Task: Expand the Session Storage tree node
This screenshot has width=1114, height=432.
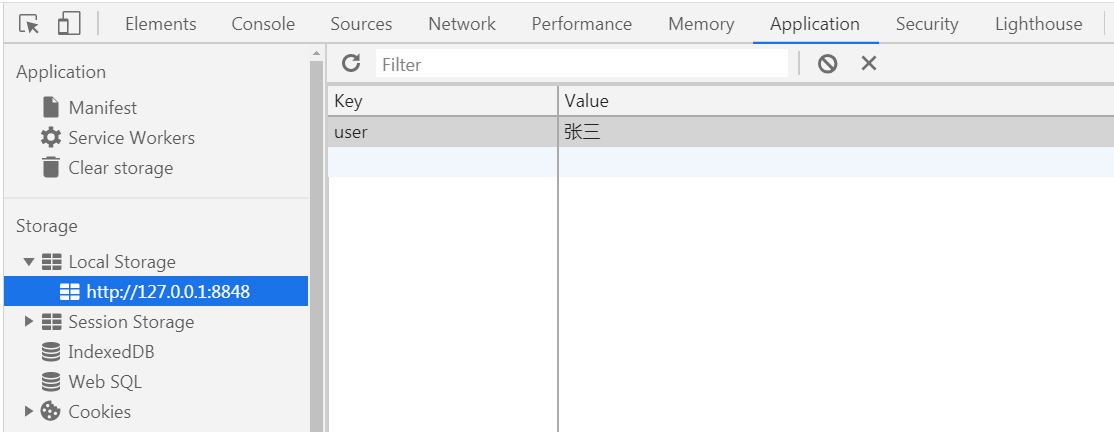Action: click(29, 322)
